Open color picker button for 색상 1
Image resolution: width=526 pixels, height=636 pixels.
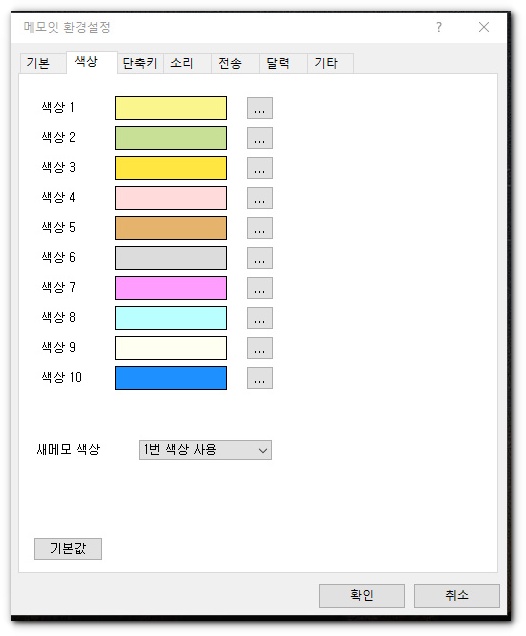260,108
